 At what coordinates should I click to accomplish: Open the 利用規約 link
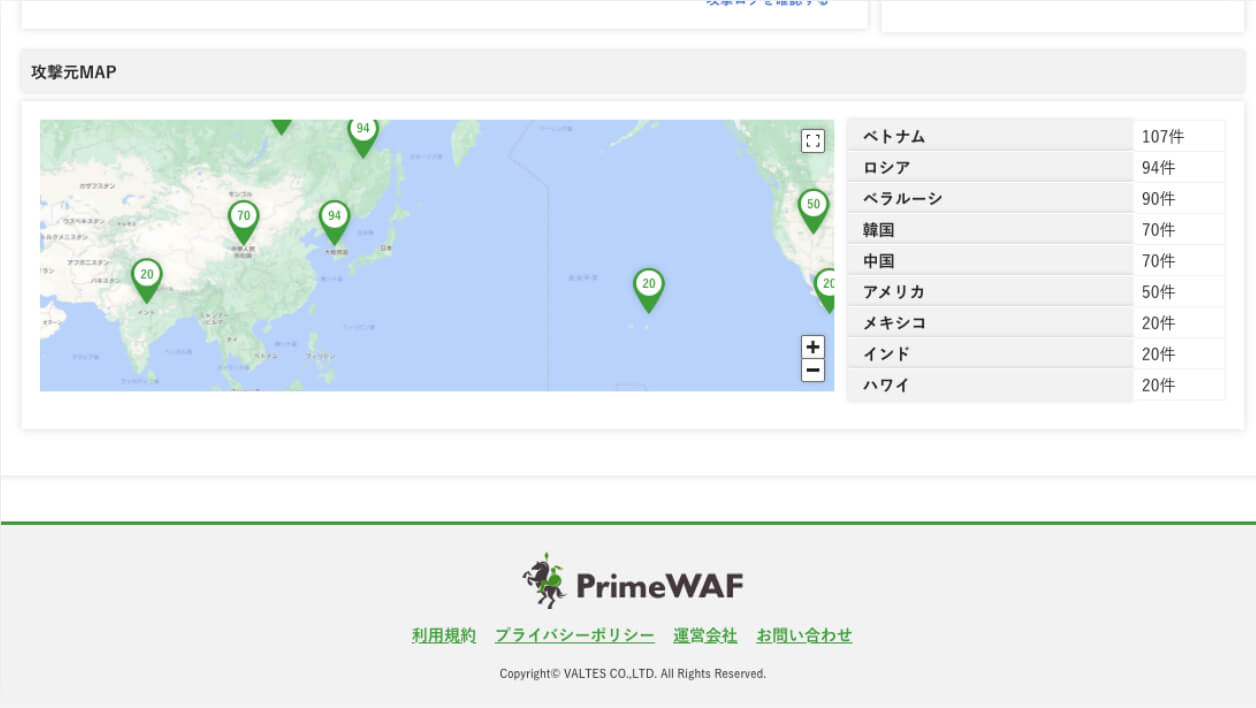(443, 635)
